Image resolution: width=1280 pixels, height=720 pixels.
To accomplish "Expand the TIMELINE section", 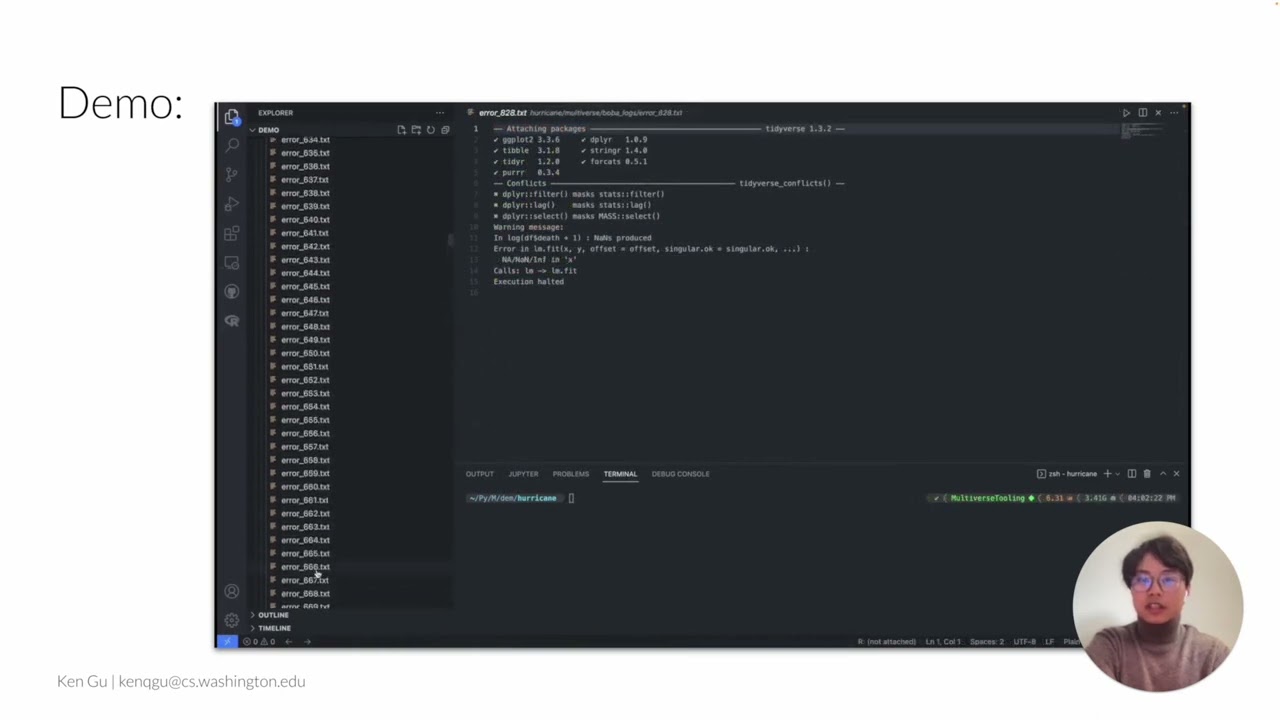I will click(274, 628).
